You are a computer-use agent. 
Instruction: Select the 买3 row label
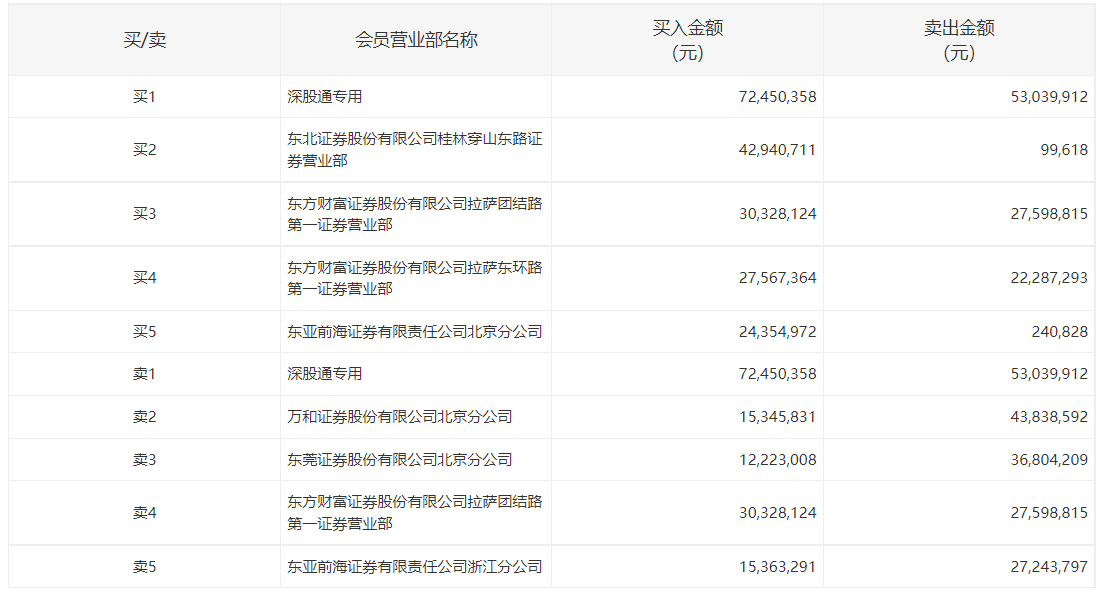click(144, 214)
